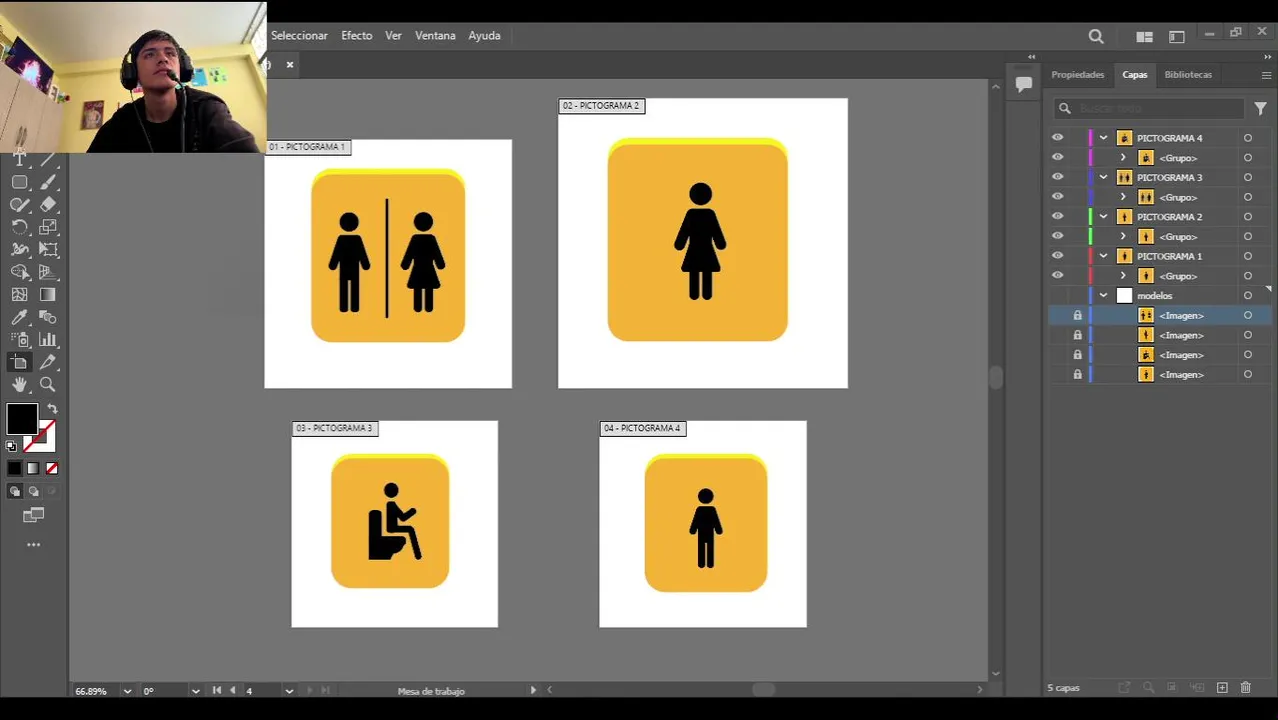
Task: Open the artboard number dropdown
Action: [289, 691]
